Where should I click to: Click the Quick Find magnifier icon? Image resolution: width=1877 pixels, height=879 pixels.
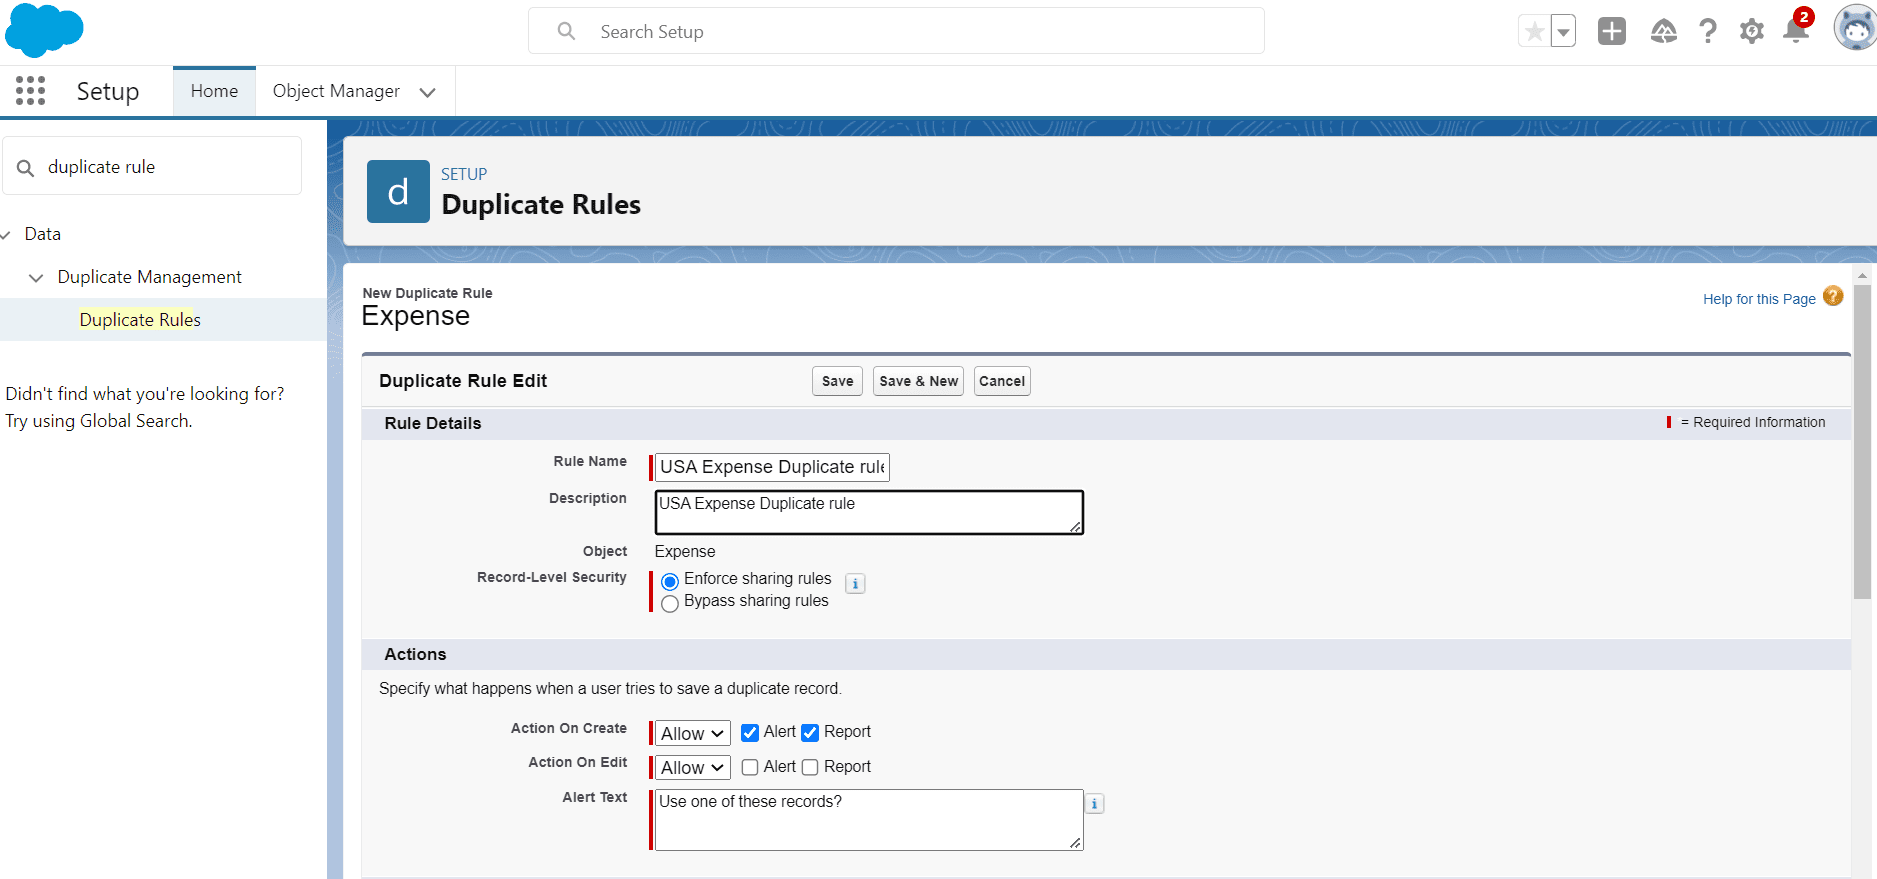(26, 168)
